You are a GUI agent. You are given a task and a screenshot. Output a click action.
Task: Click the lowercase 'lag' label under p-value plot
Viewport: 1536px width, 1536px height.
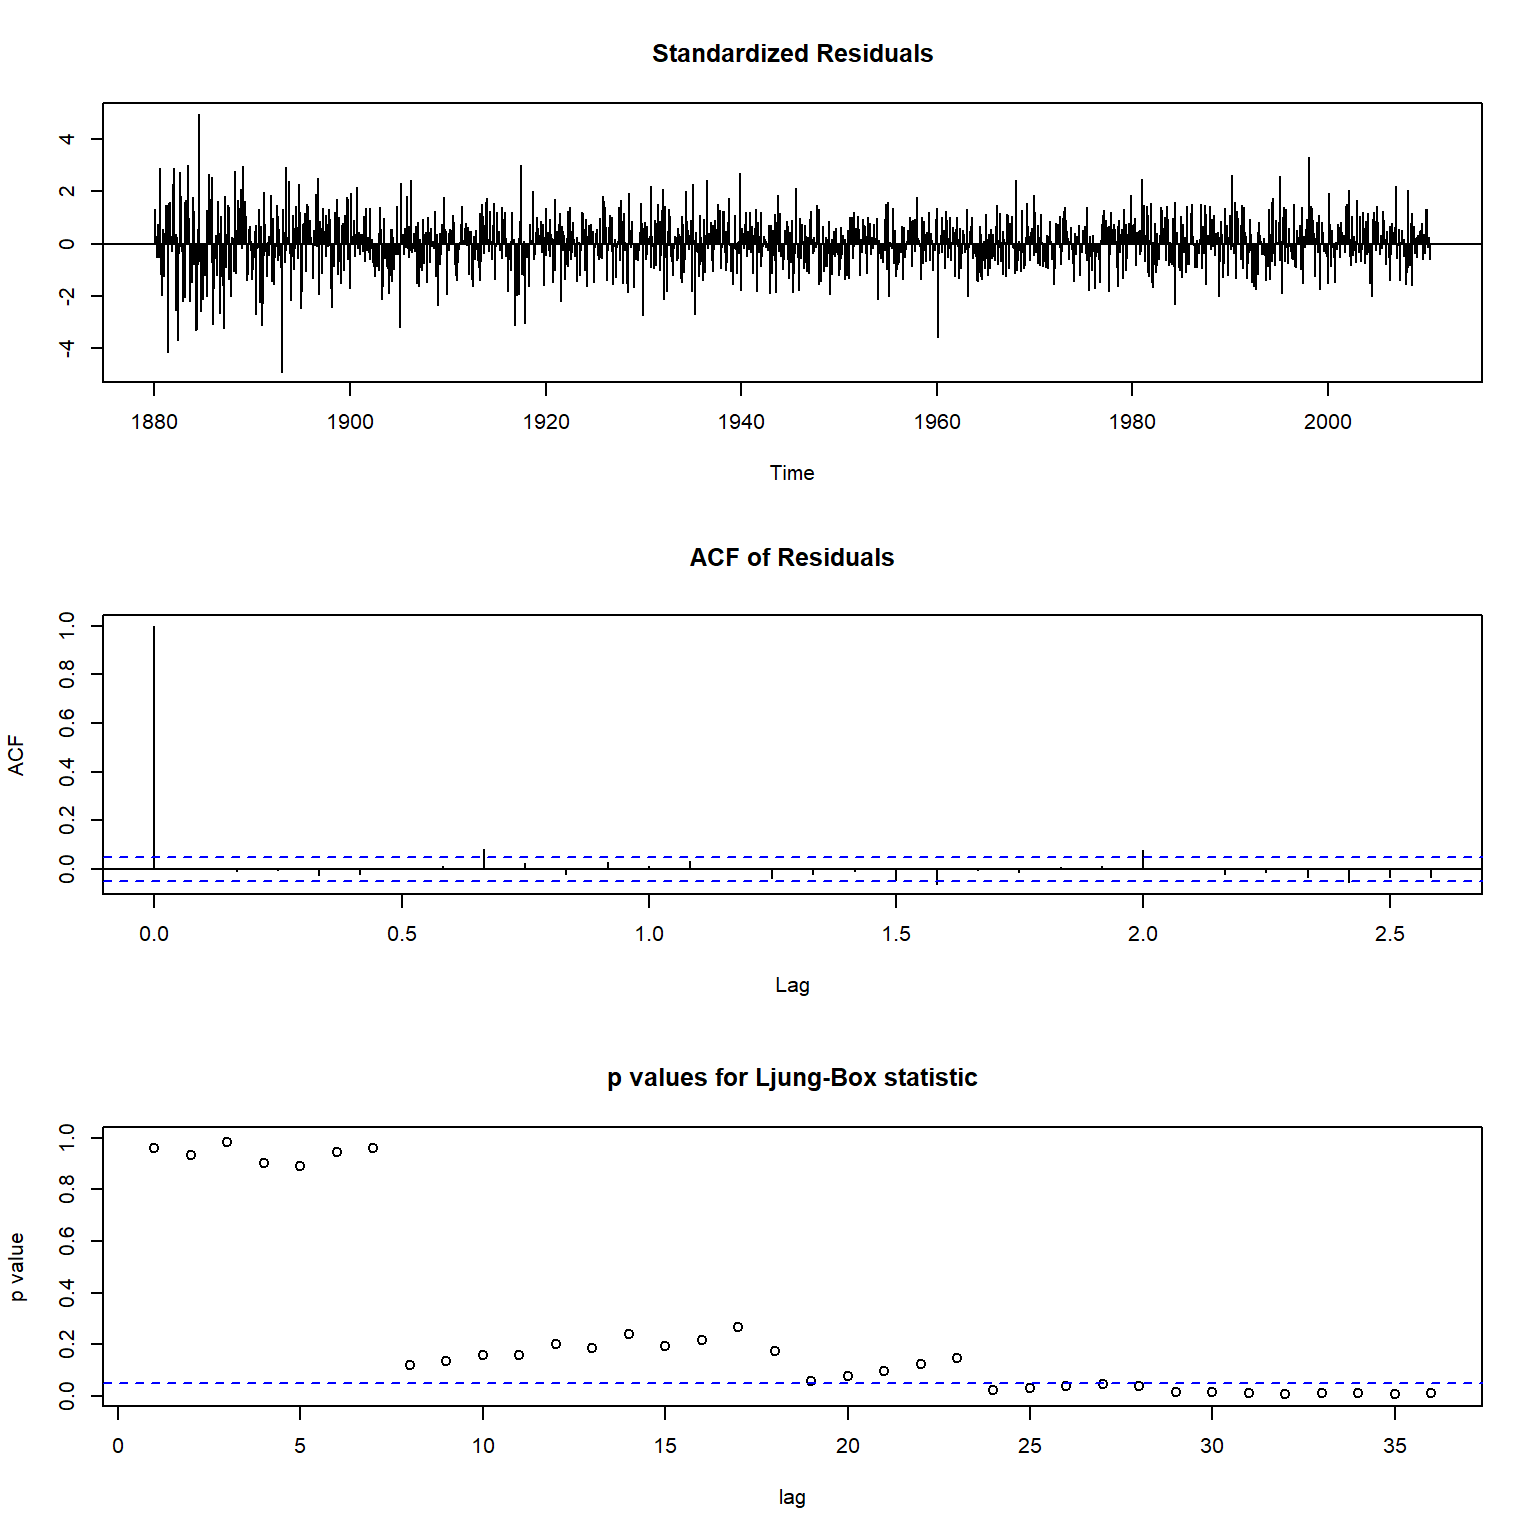point(792,1497)
